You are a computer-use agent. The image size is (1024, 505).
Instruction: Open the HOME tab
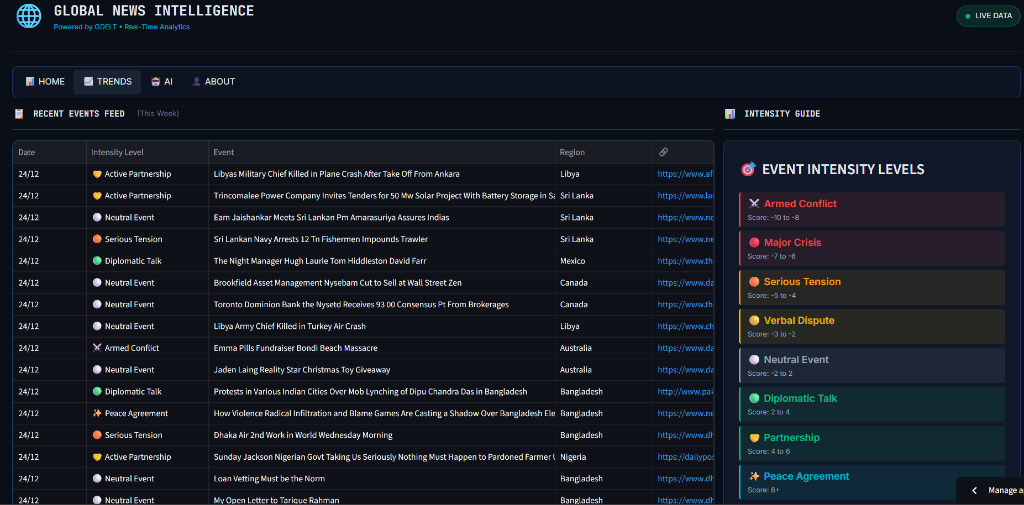point(45,82)
